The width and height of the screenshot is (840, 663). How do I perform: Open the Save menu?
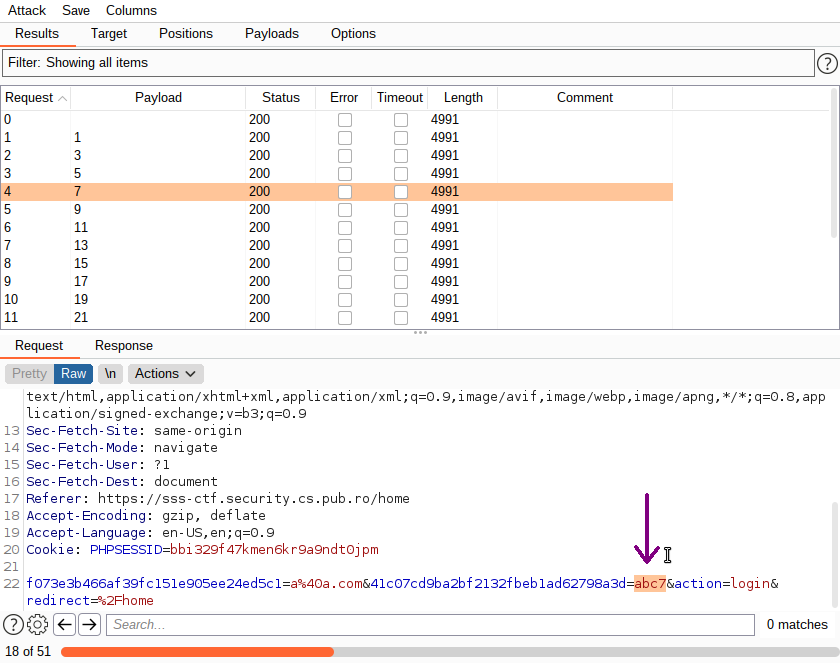point(76,10)
